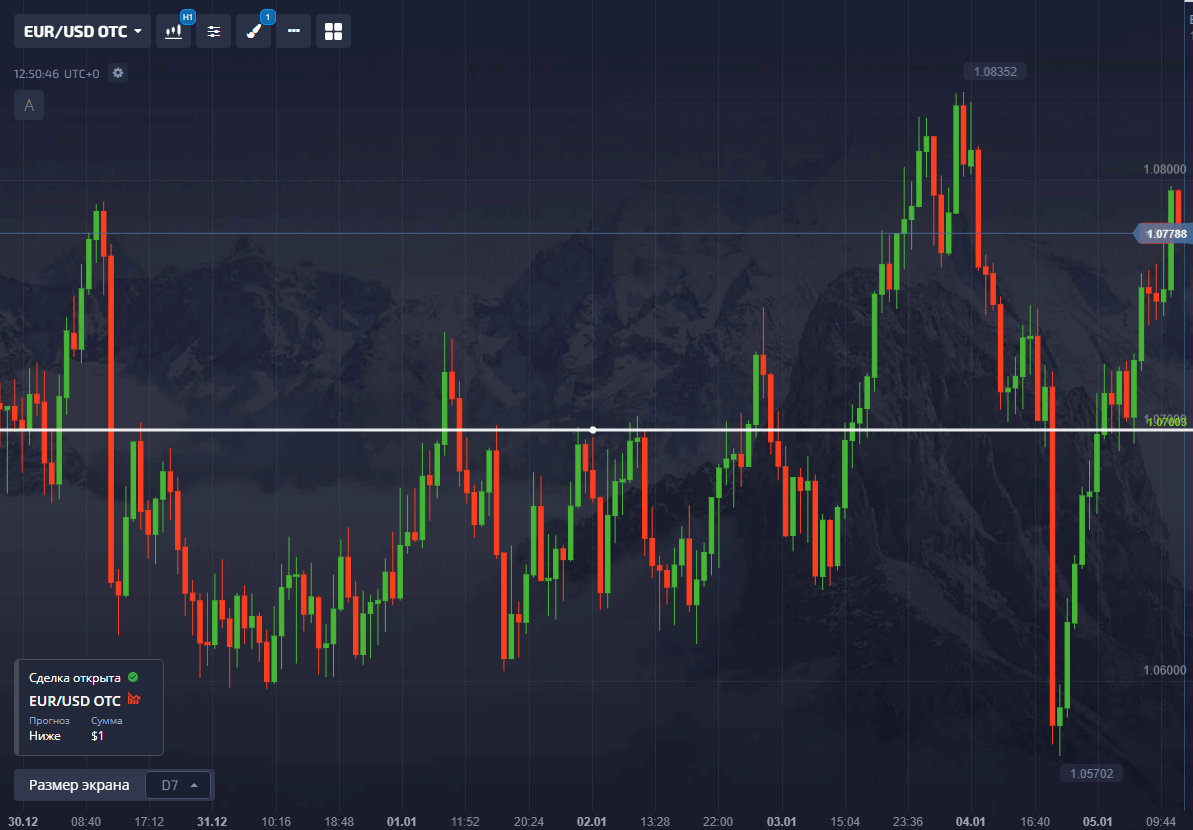Open the indicators settings sliders icon
This screenshot has height=830, width=1193.
[x=214, y=31]
